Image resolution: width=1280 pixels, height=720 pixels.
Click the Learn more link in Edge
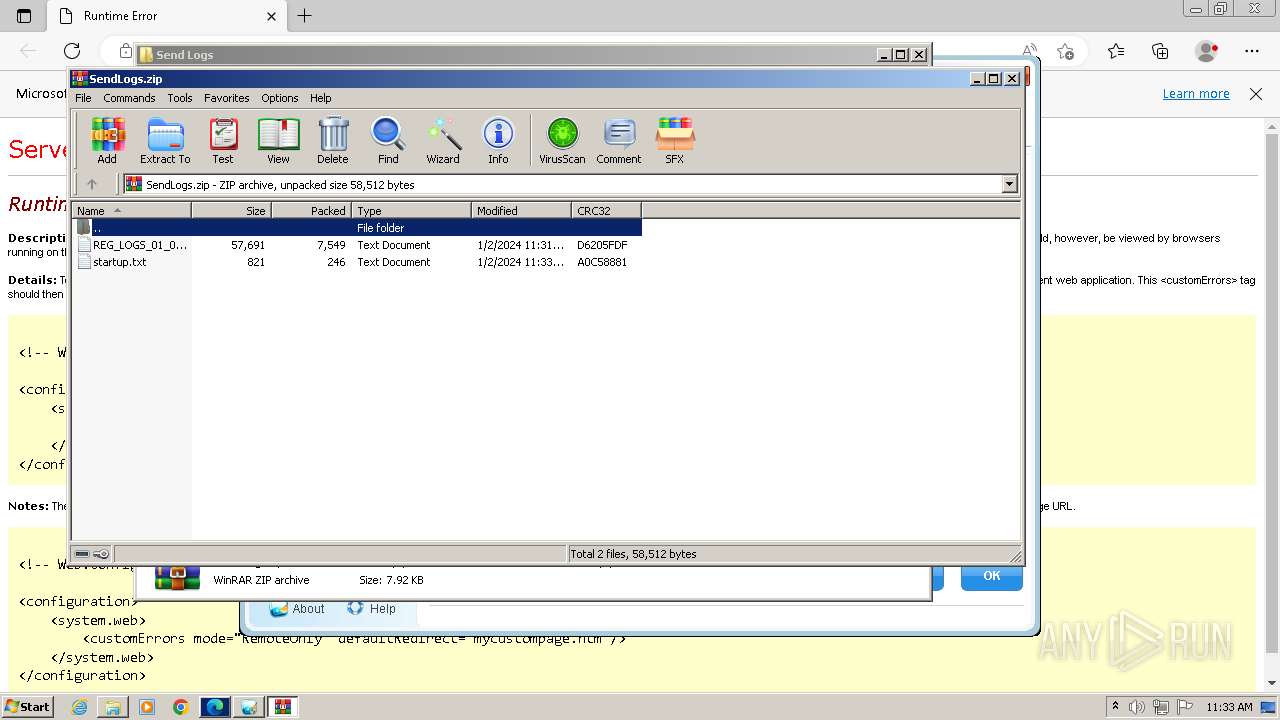point(1196,94)
